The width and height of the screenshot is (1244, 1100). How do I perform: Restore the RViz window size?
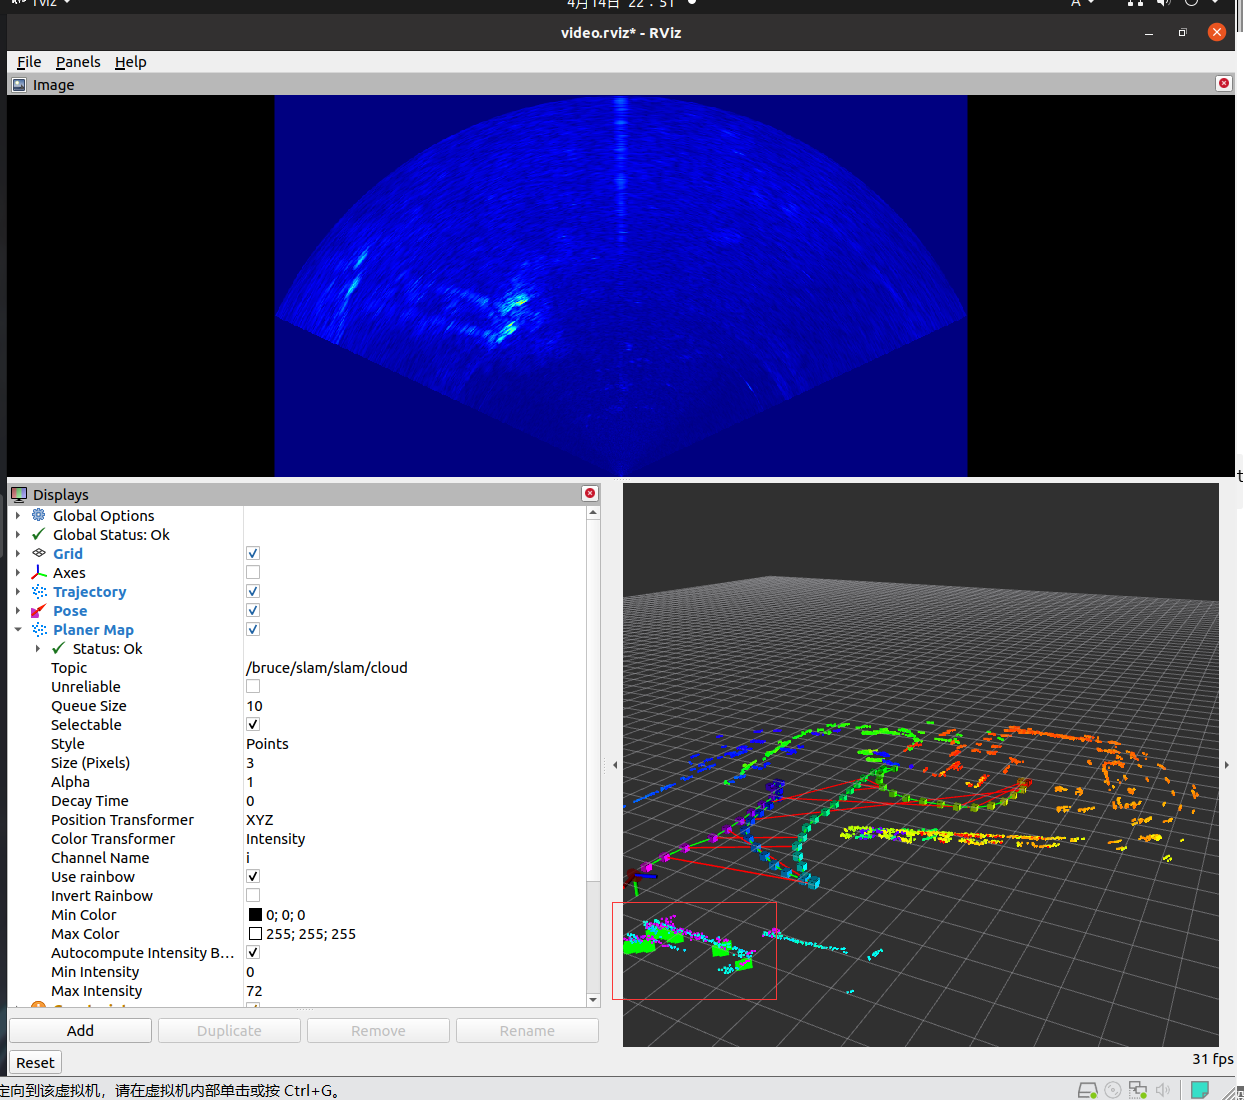coord(1182,33)
